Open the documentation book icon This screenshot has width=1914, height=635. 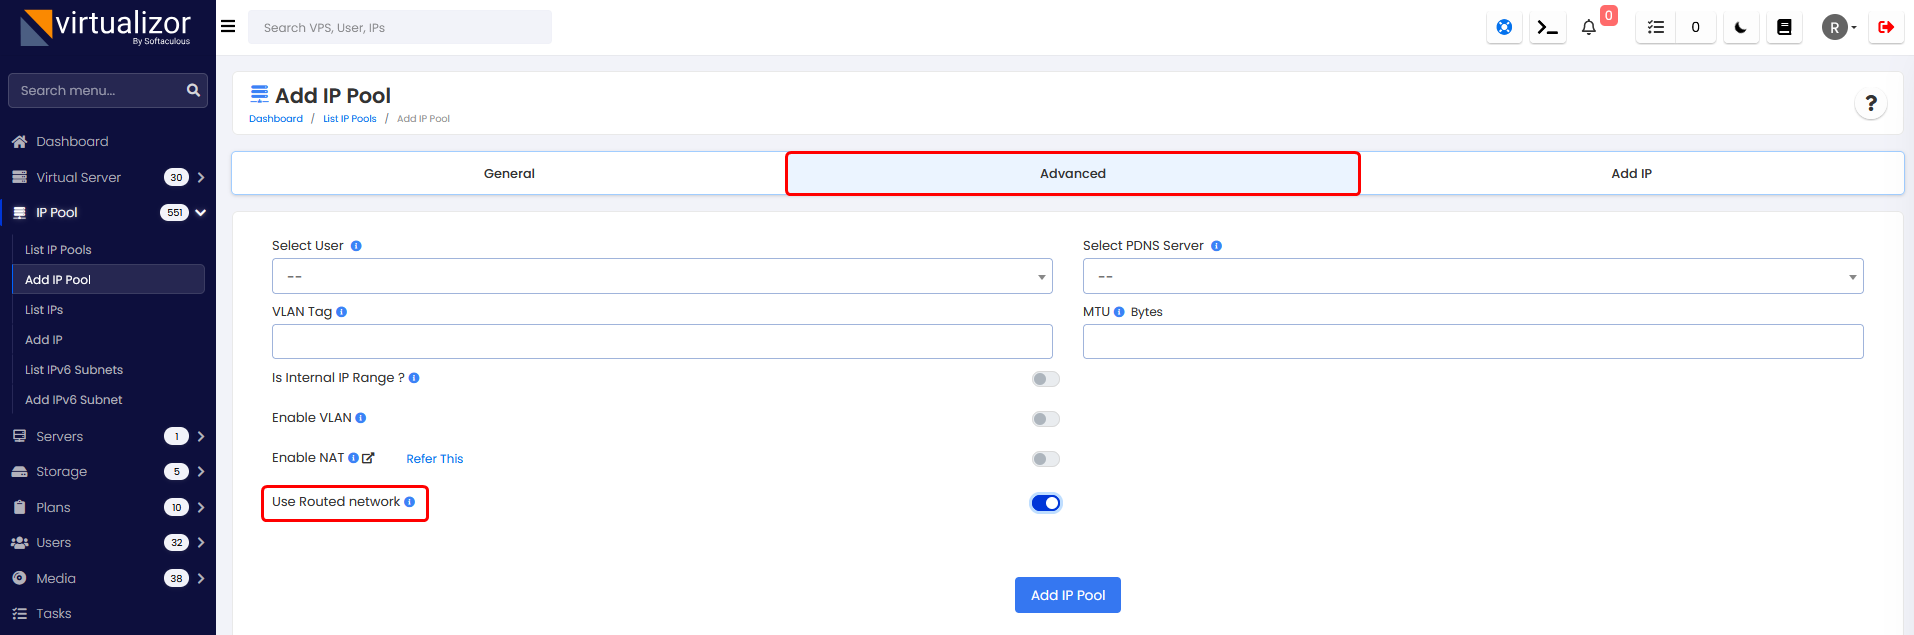tap(1783, 28)
